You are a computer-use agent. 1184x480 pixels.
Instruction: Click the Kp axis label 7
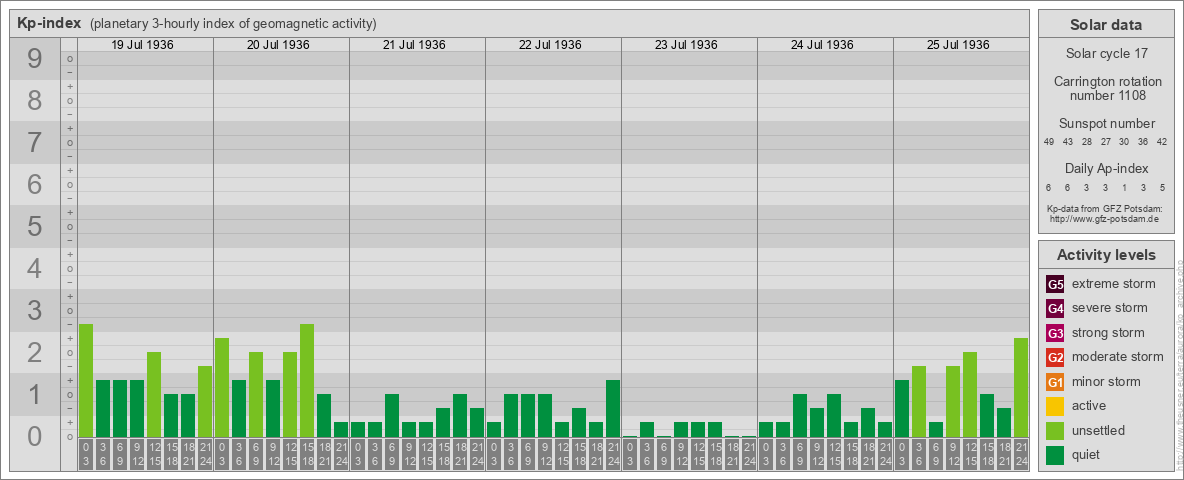tap(34, 143)
